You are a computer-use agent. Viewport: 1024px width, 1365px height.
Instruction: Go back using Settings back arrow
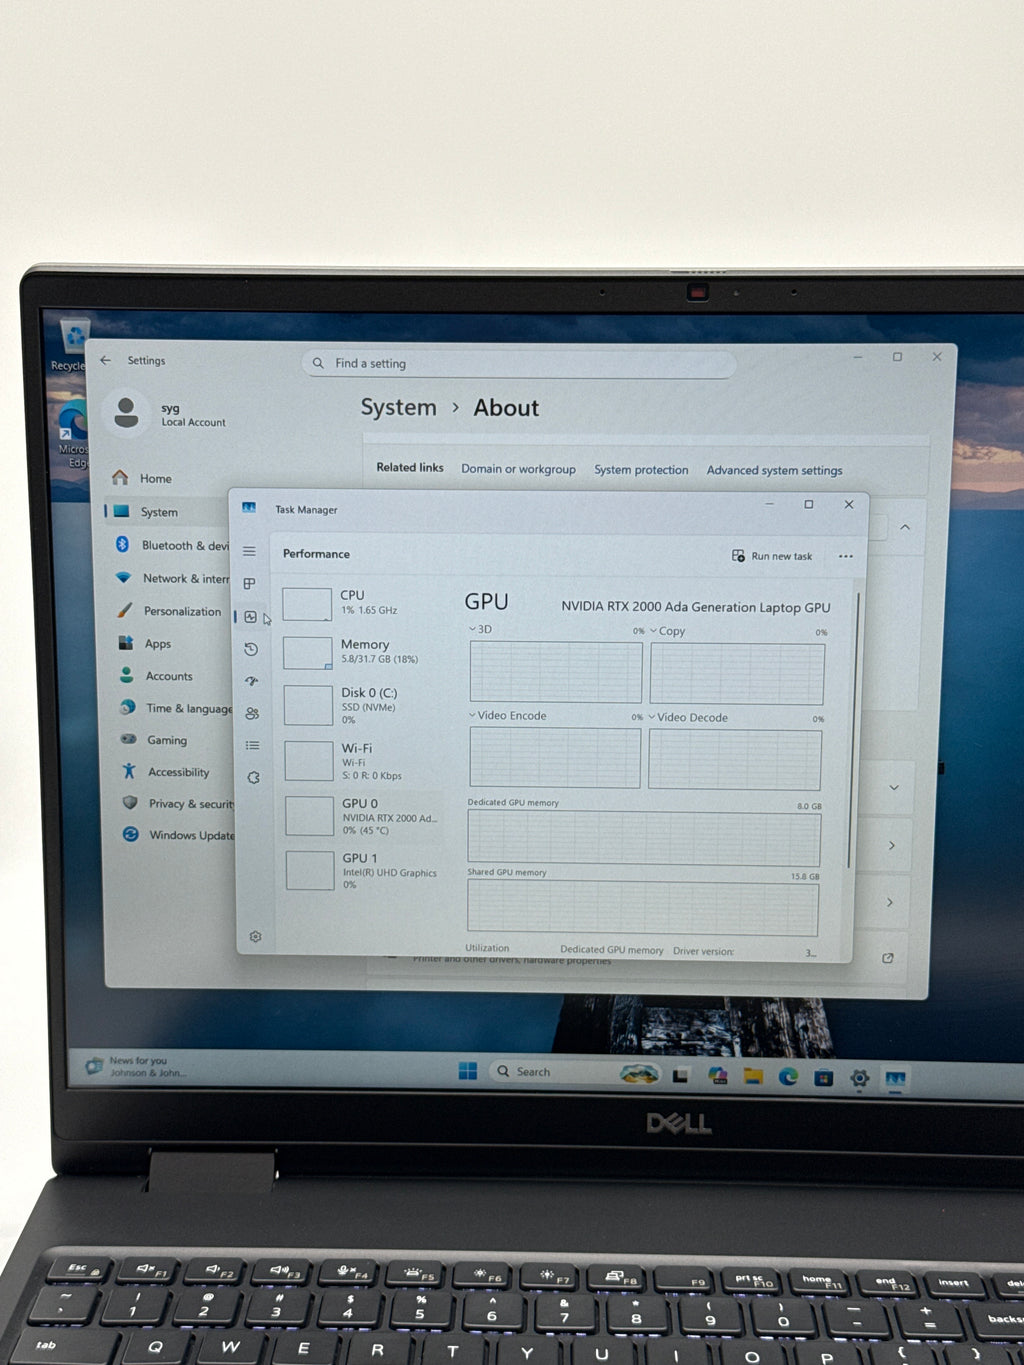[105, 360]
